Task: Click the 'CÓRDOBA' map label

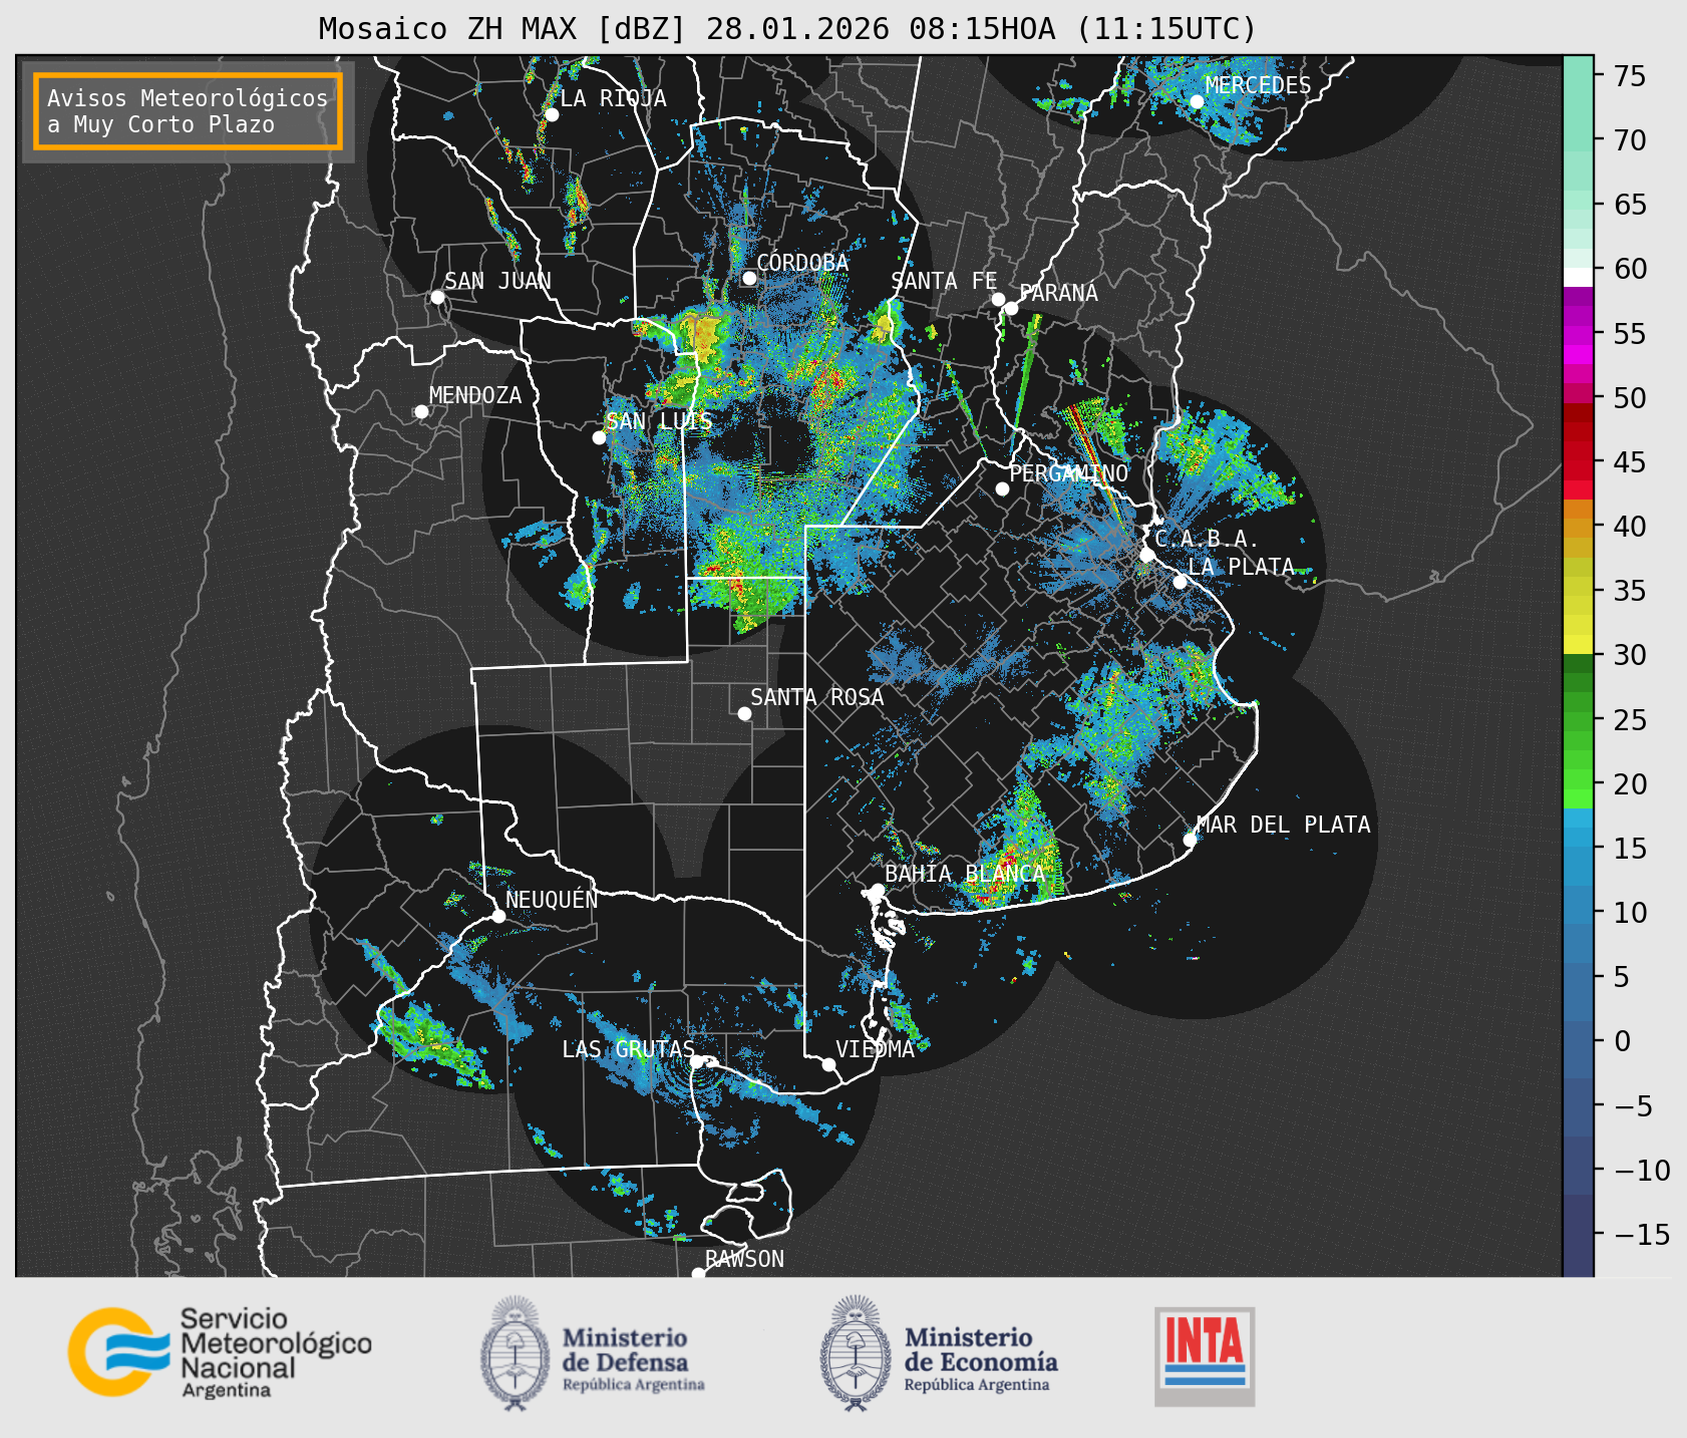Action: 802,262
